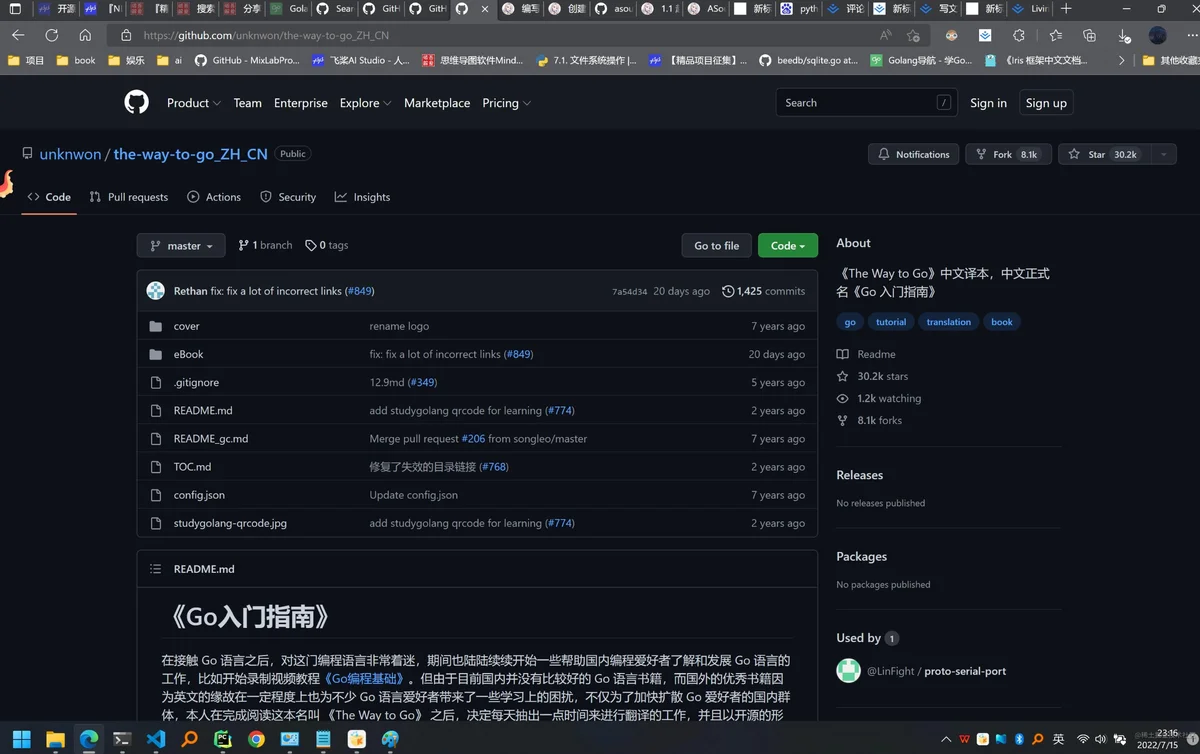Viewport: 1200px width, 754px height.
Task: Open the TOC.md file link
Action: (x=192, y=467)
